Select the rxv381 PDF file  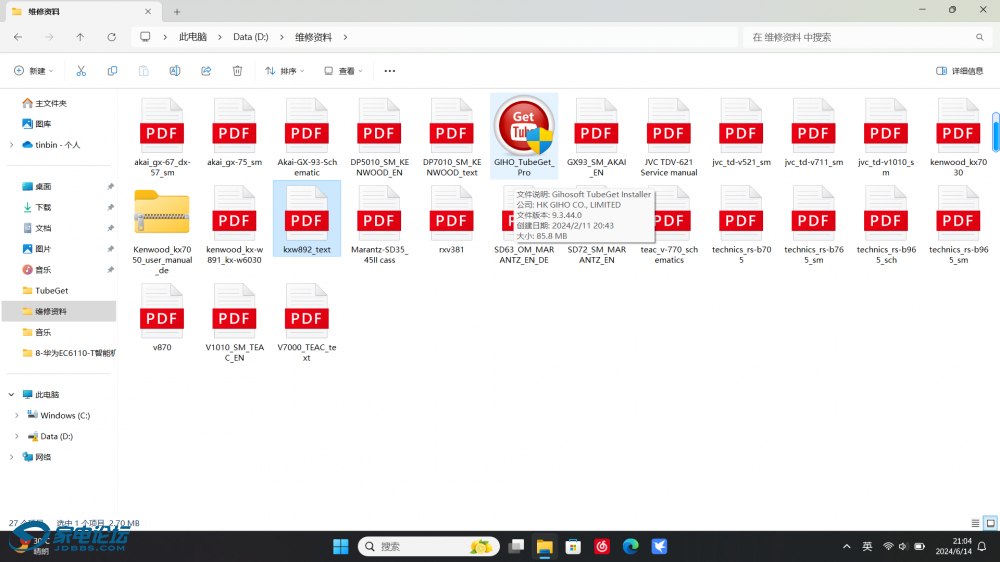pyautogui.click(x=452, y=219)
